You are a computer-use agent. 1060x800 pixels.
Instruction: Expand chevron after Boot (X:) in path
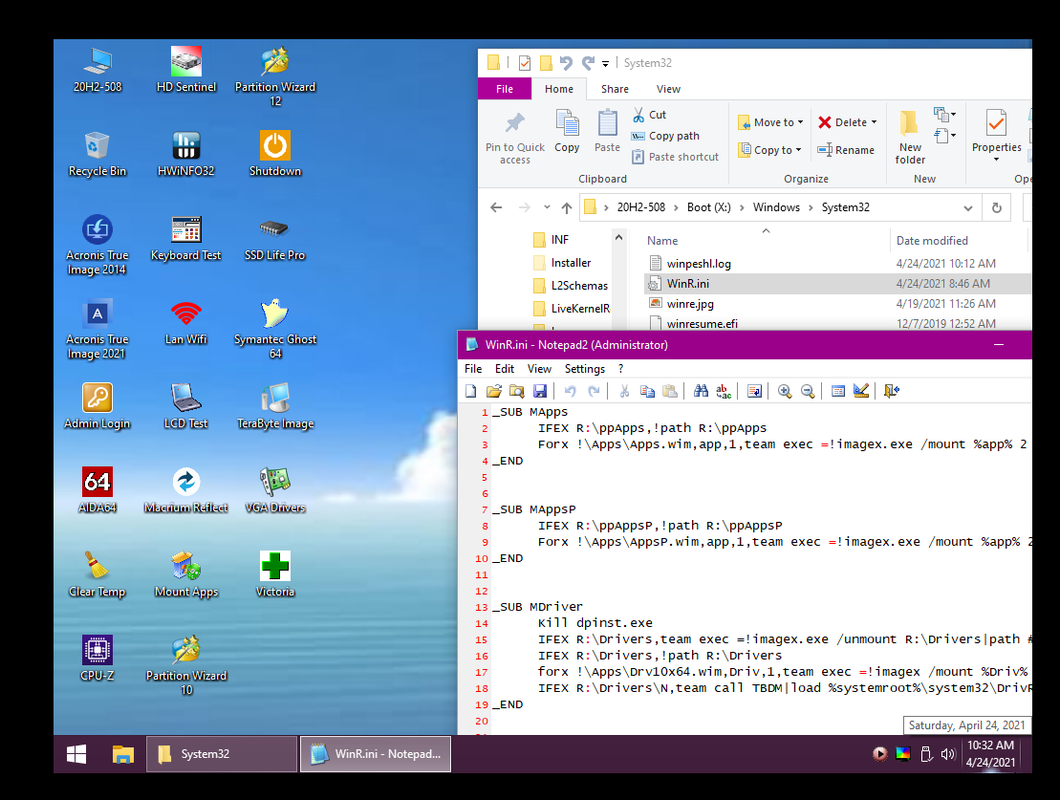point(742,208)
